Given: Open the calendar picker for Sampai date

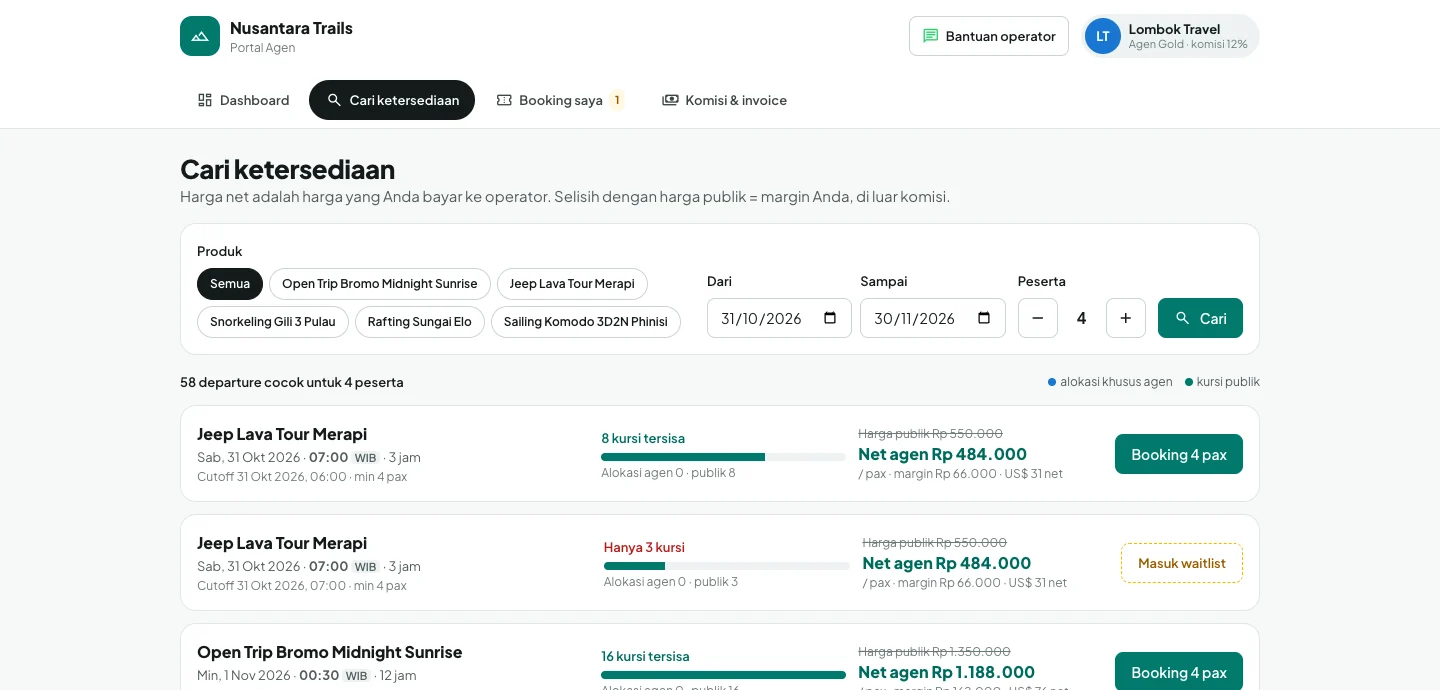Looking at the screenshot, I should [x=984, y=318].
